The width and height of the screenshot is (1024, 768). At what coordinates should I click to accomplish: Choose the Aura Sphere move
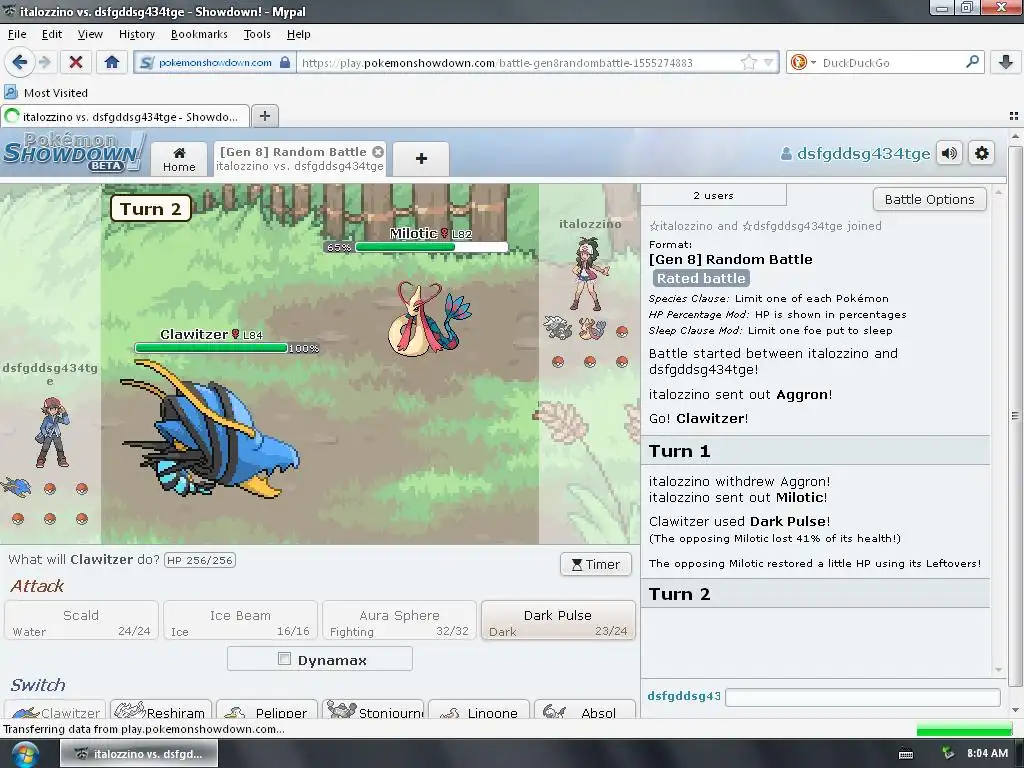(x=399, y=621)
